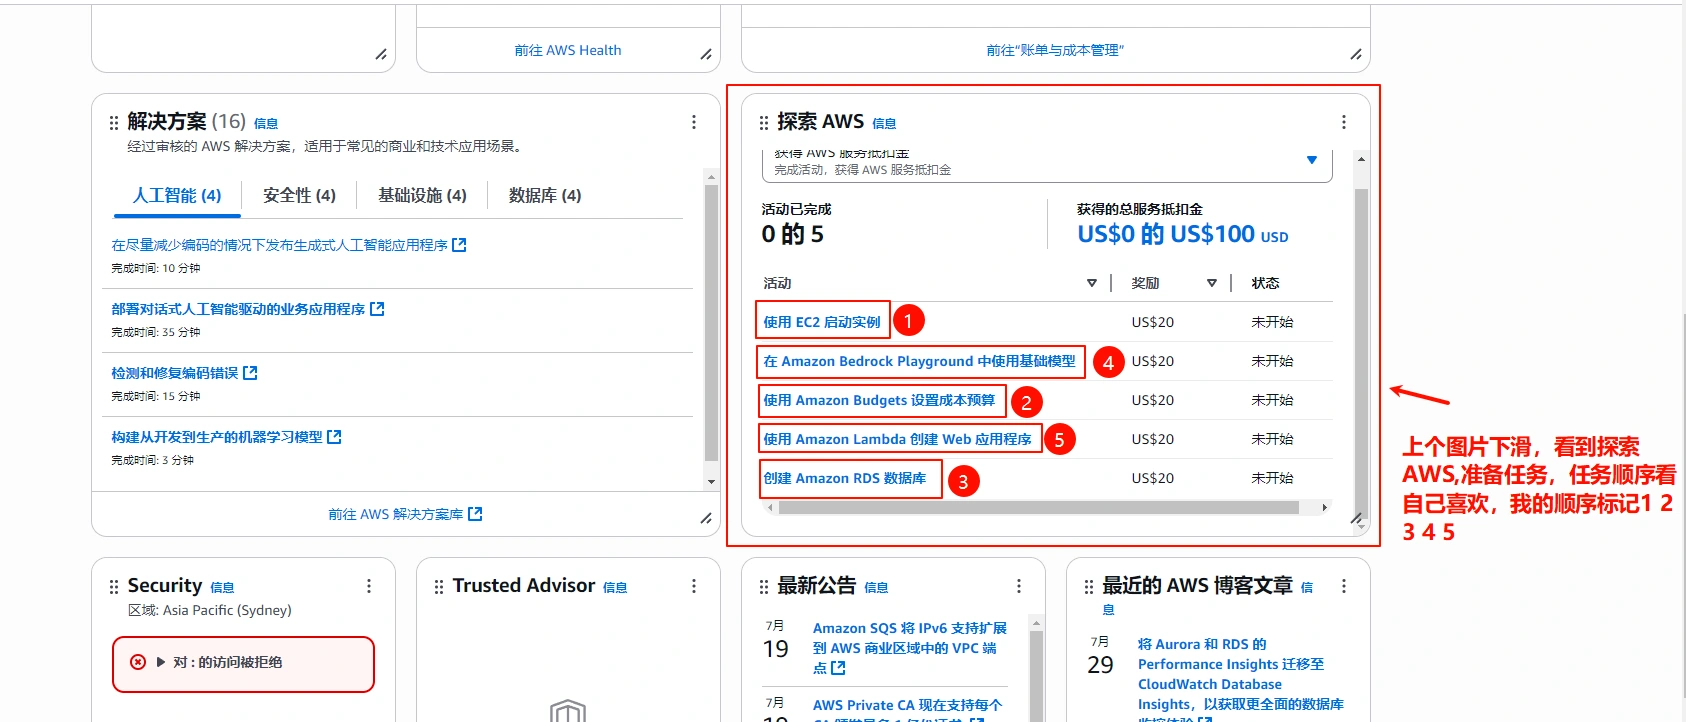
Task: Open the 最新公告 widget three-dot menu
Action: (x=1018, y=586)
